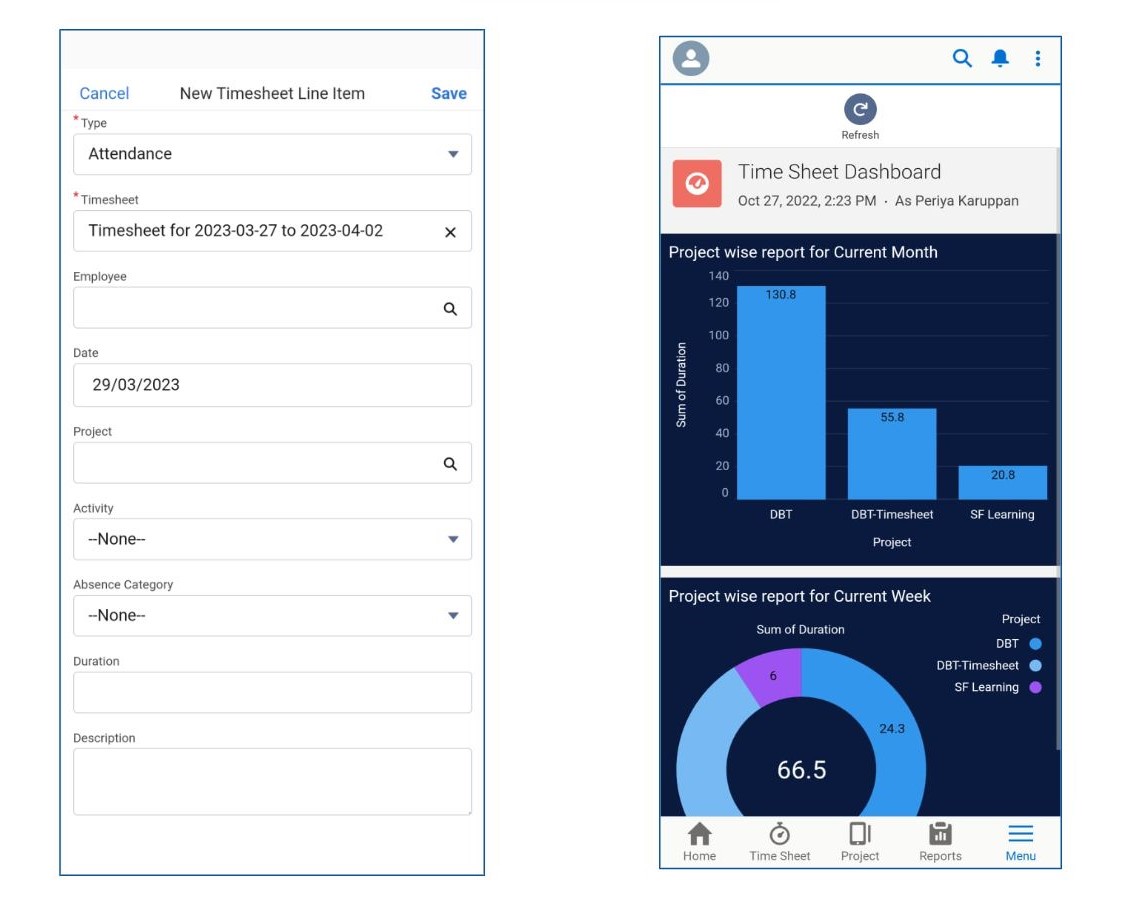Click the DBT bar showing 130.8
The image size is (1122, 900).
click(x=781, y=393)
